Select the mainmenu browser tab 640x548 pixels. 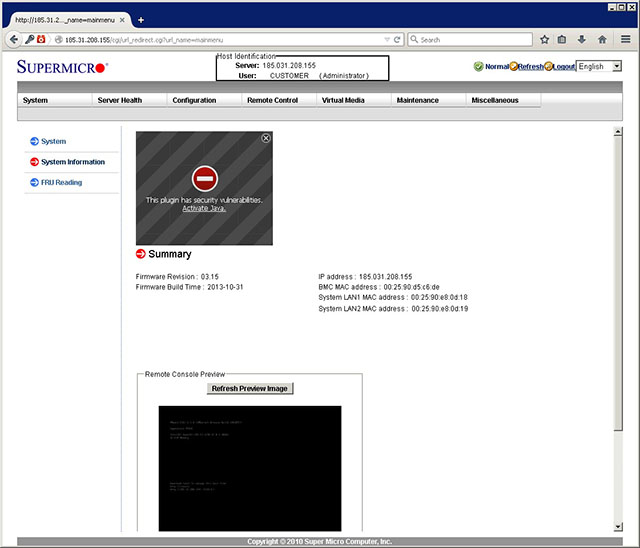67,20
